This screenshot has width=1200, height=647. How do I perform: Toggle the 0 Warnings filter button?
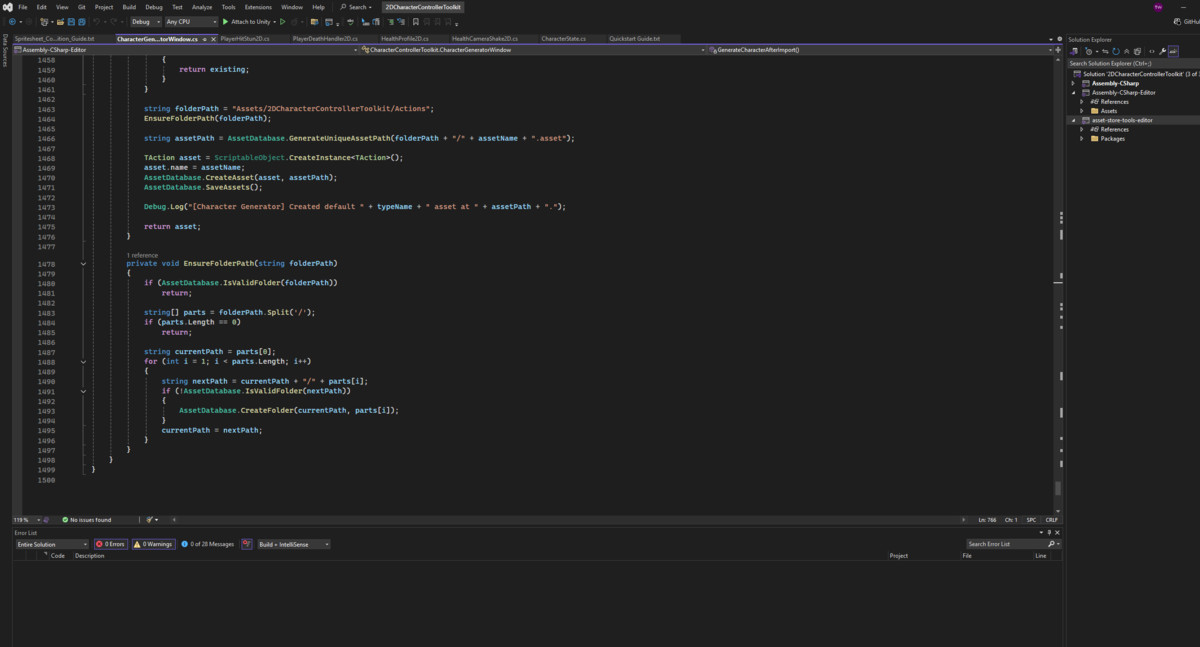[x=153, y=544]
